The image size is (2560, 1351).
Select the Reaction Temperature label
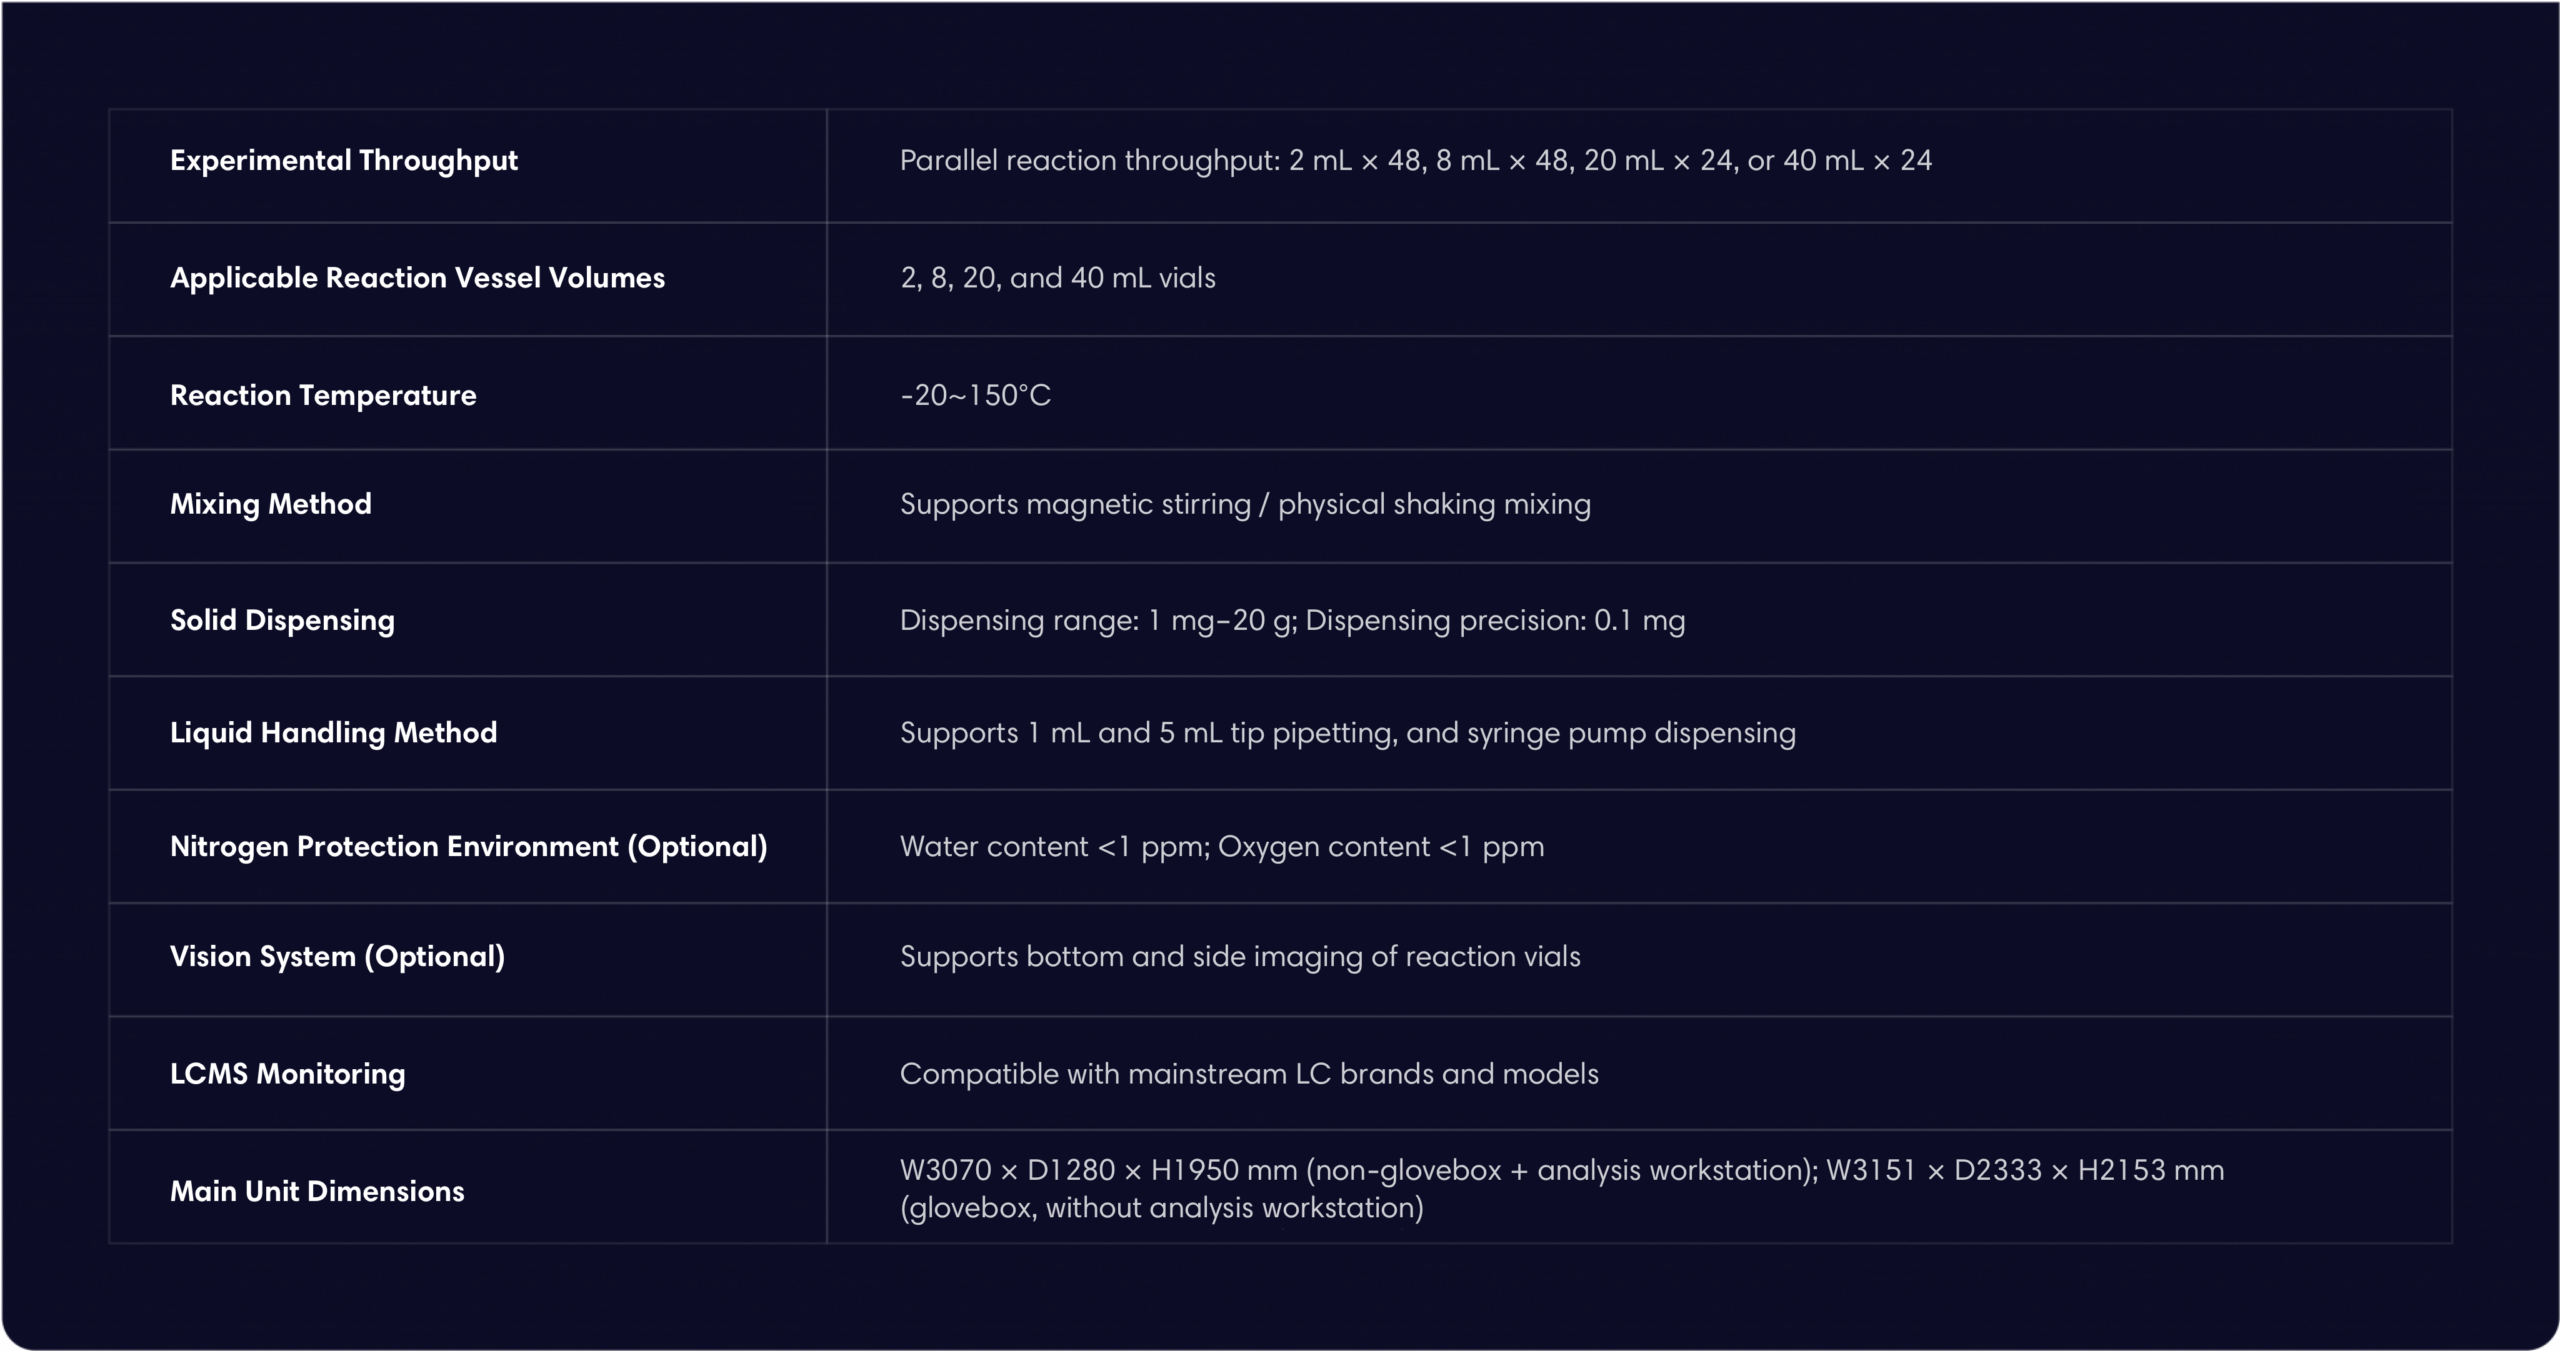[323, 395]
